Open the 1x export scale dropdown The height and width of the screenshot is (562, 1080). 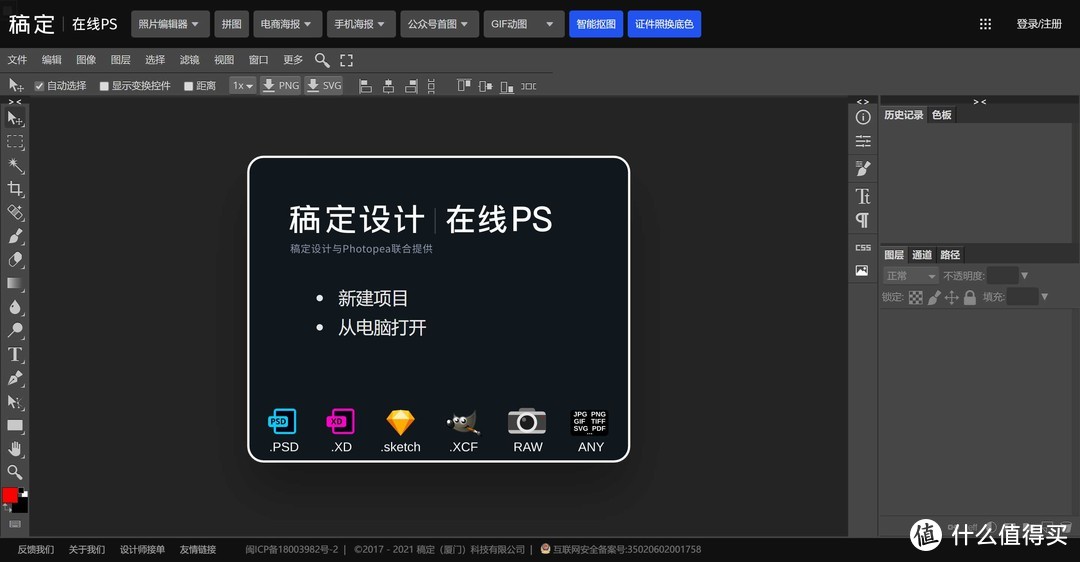(x=242, y=85)
